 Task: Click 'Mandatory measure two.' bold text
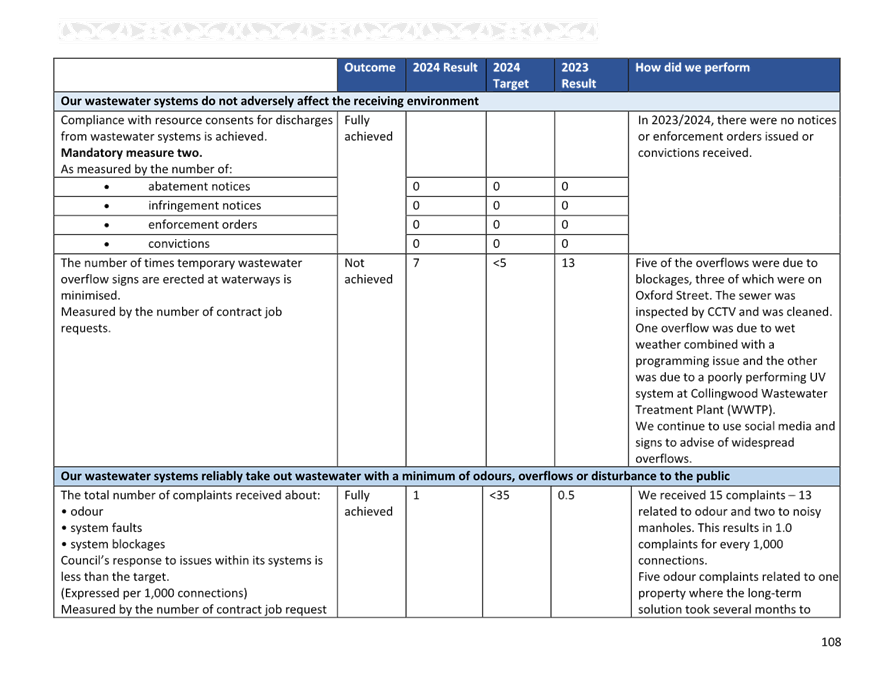pos(132,153)
